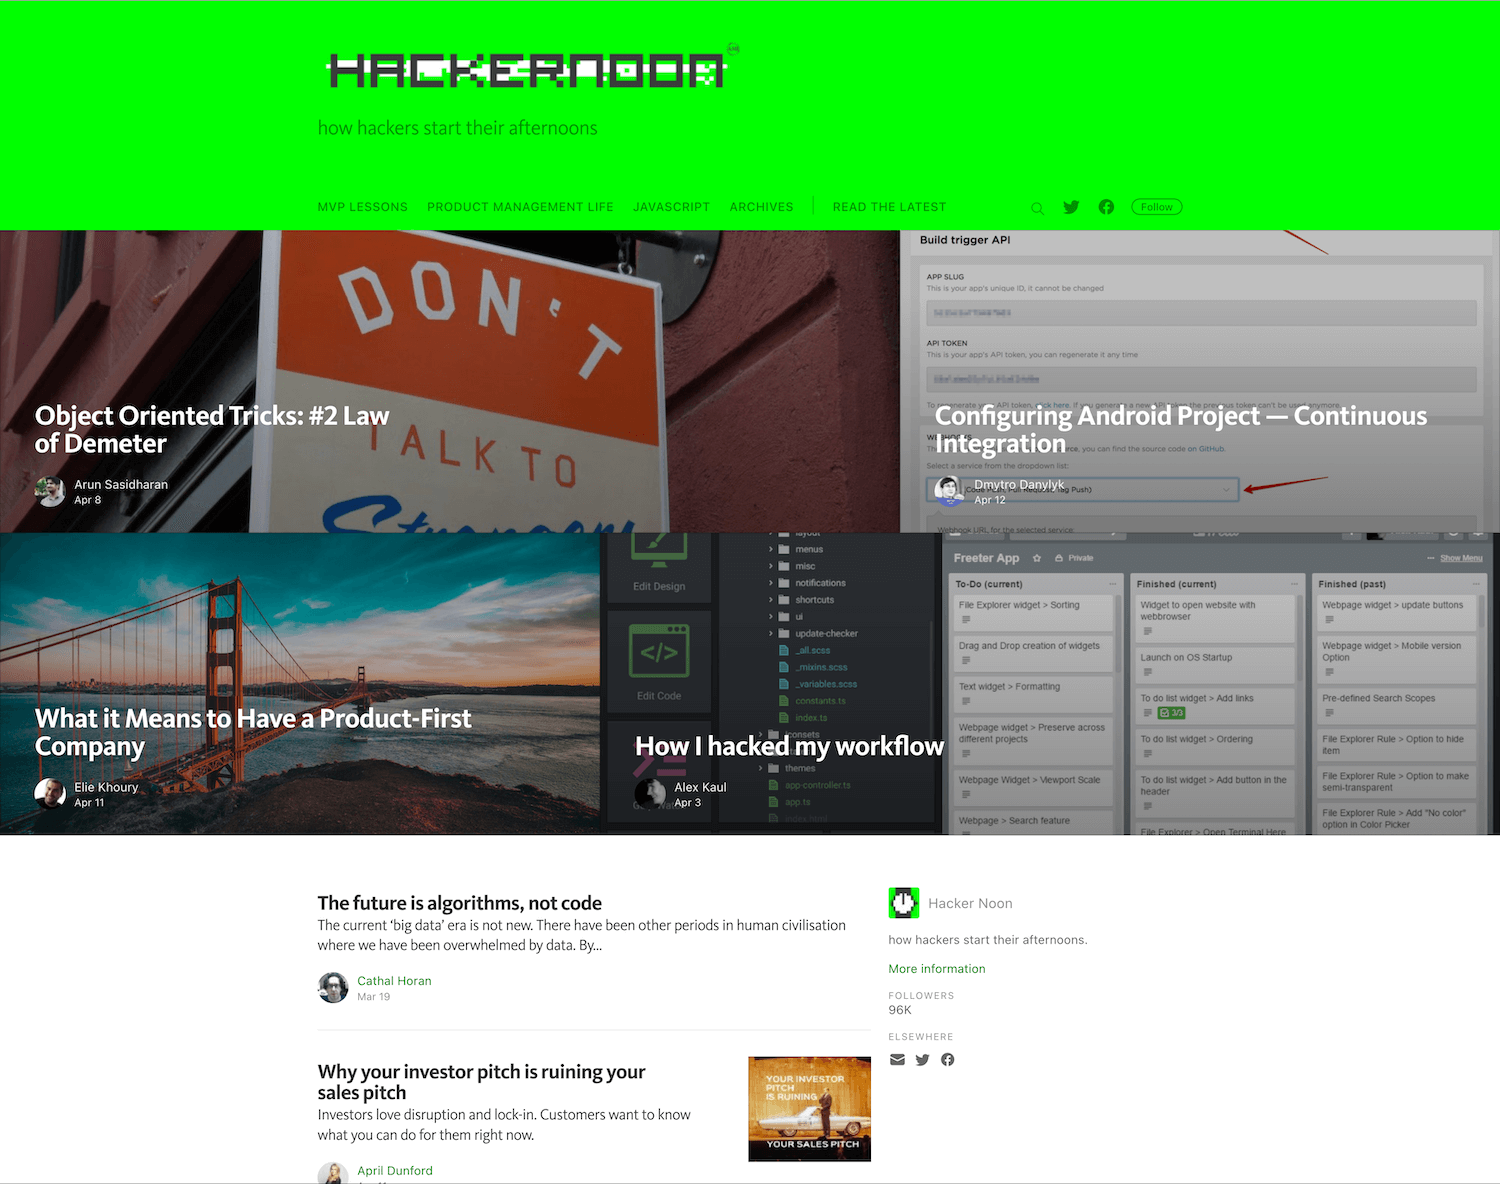
Task: Click the Twitter bird icon under Elsewhere
Action: coord(922,1060)
